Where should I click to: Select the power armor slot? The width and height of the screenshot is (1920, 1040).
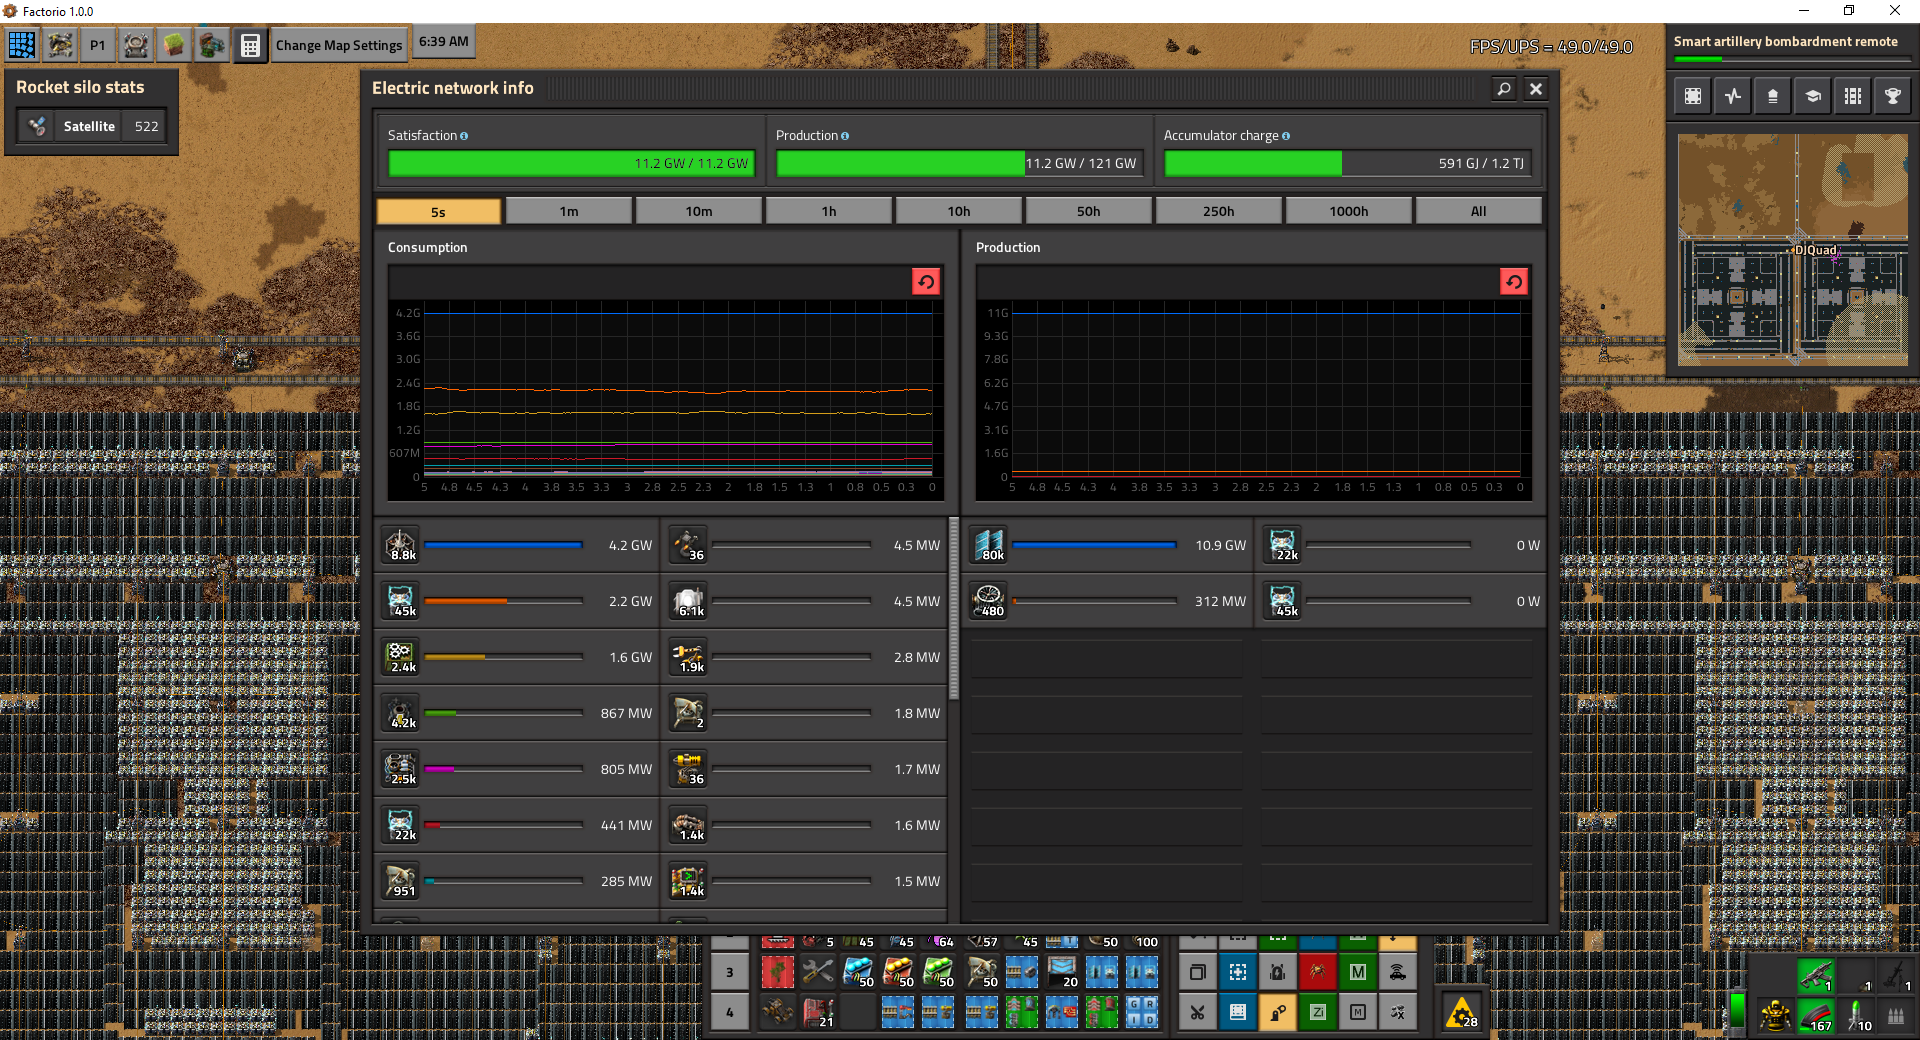(1776, 1014)
